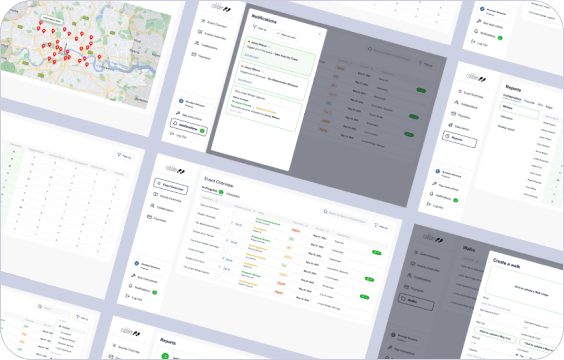Click the upload Map Icon button in Create a walk
Screen dimensions: 564x360
click(495, 336)
